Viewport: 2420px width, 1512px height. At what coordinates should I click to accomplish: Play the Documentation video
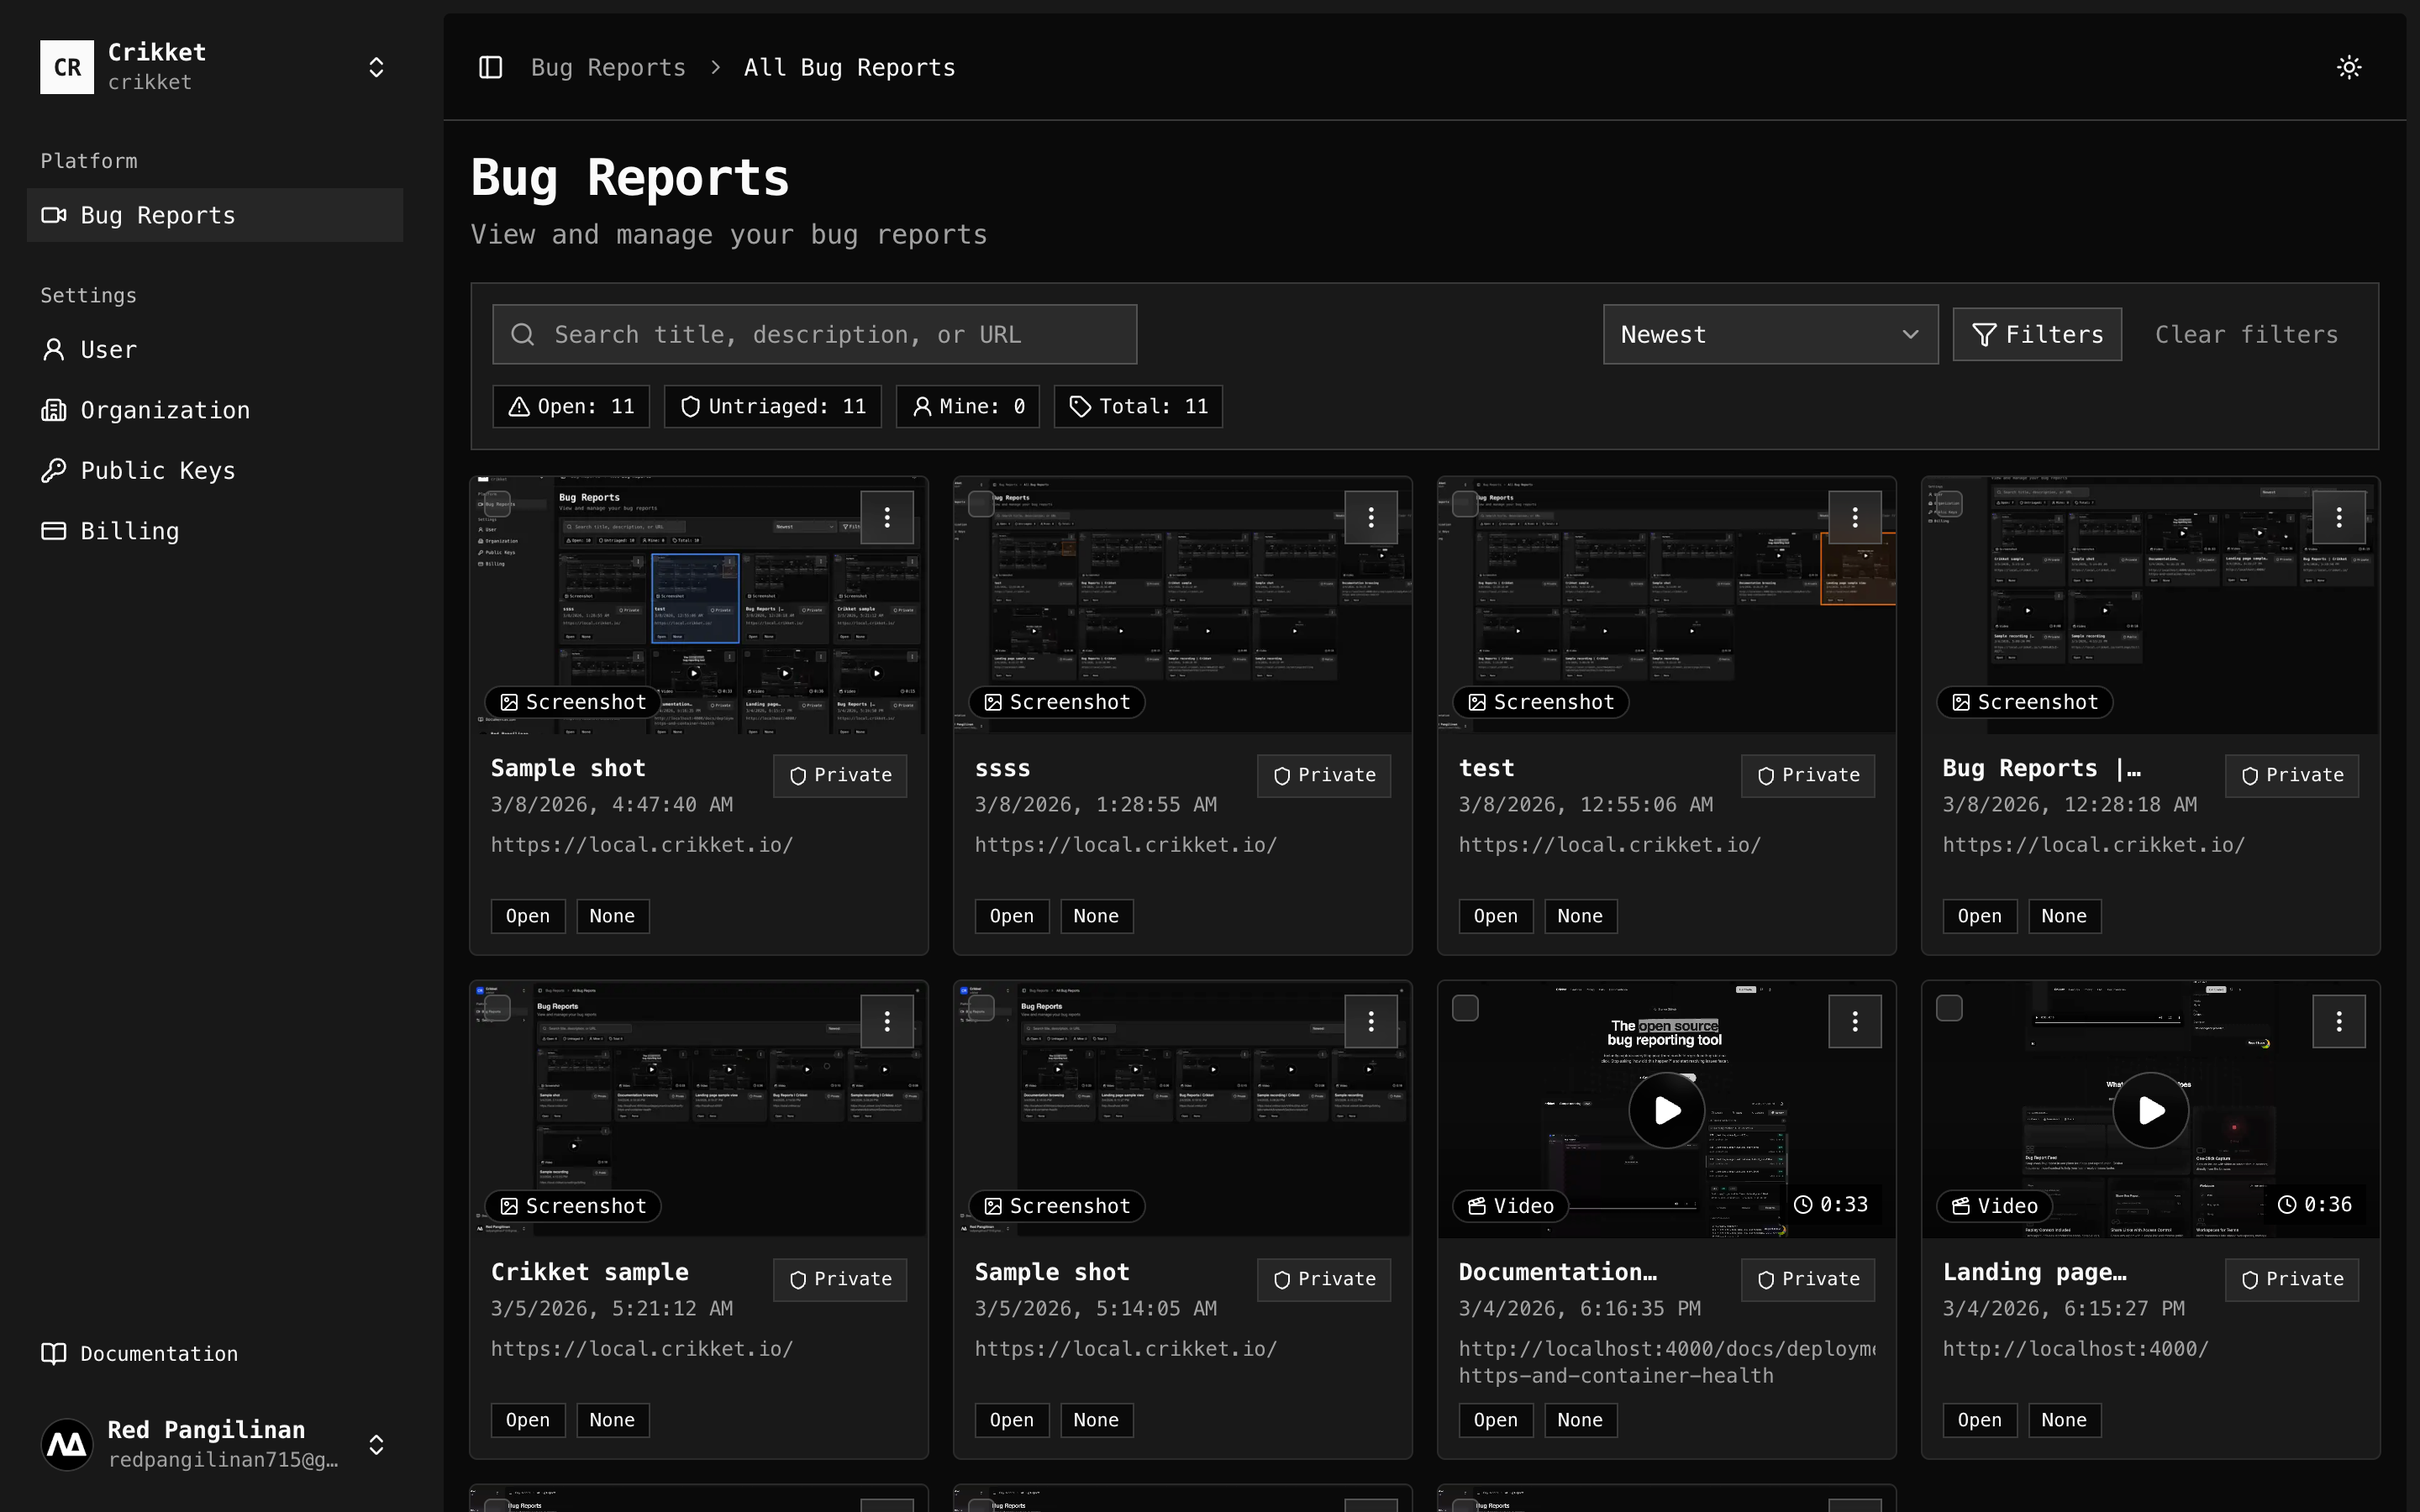click(x=1666, y=1110)
